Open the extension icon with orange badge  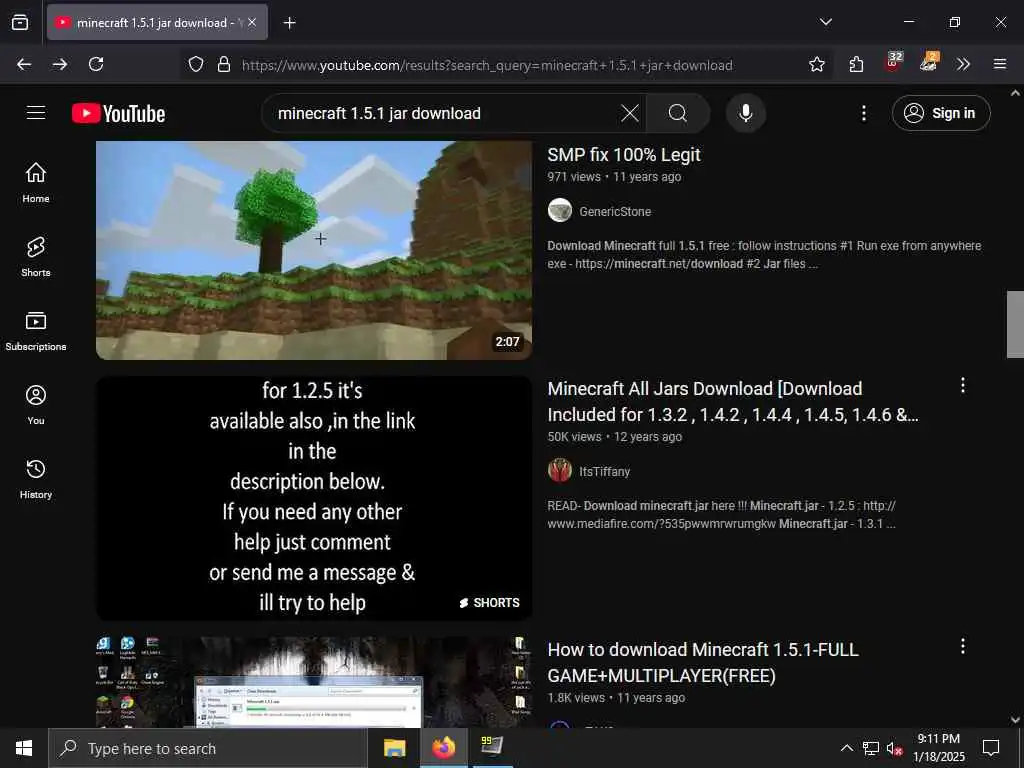pos(928,62)
